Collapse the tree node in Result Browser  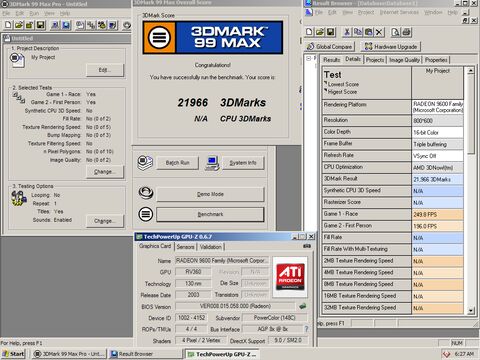(x=309, y=58)
